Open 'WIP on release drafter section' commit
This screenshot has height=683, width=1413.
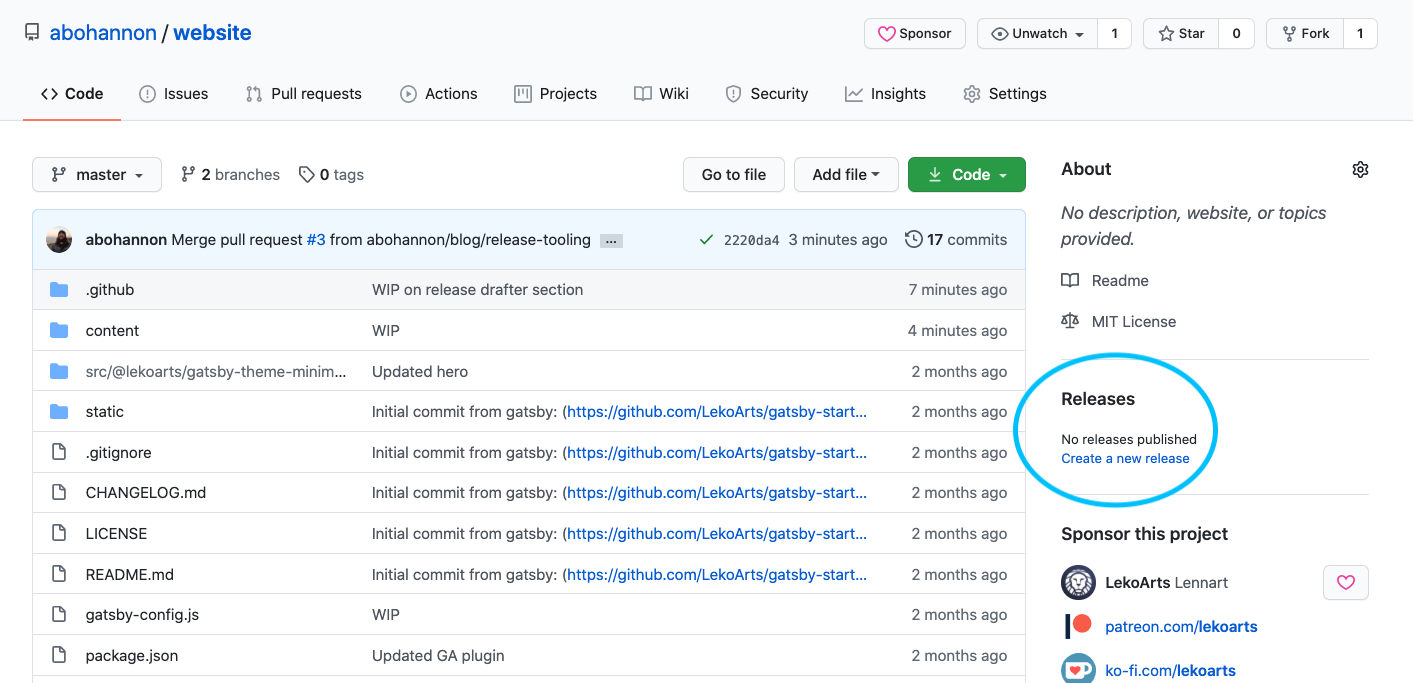tap(477, 289)
